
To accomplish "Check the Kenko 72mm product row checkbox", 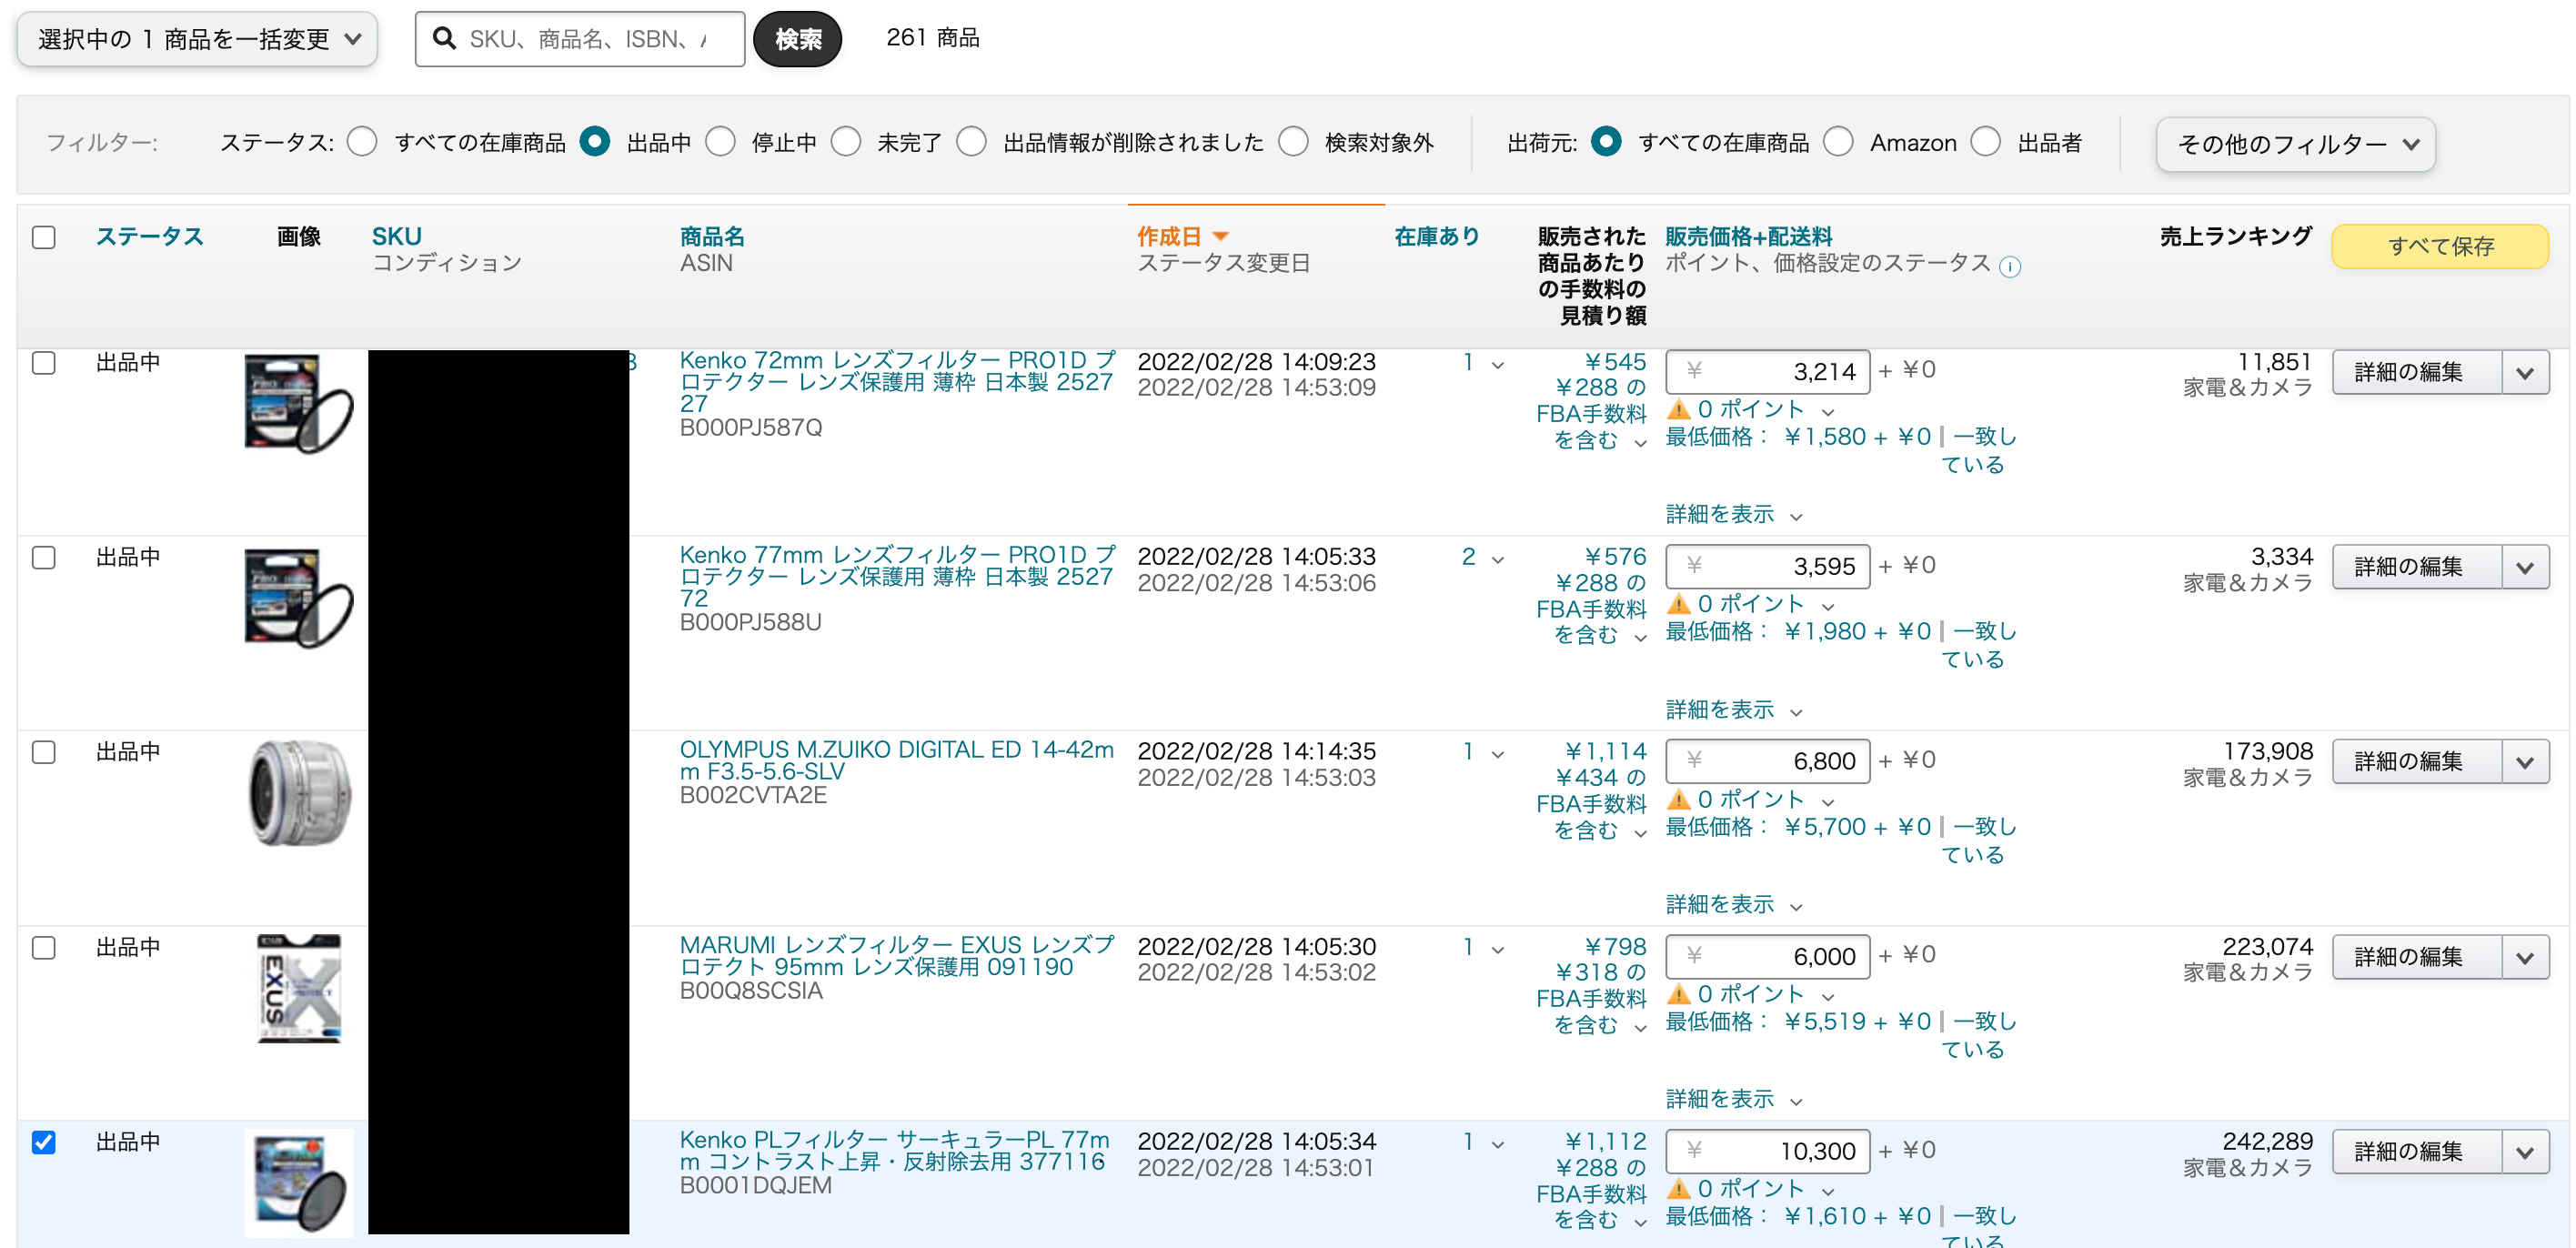I will (44, 362).
